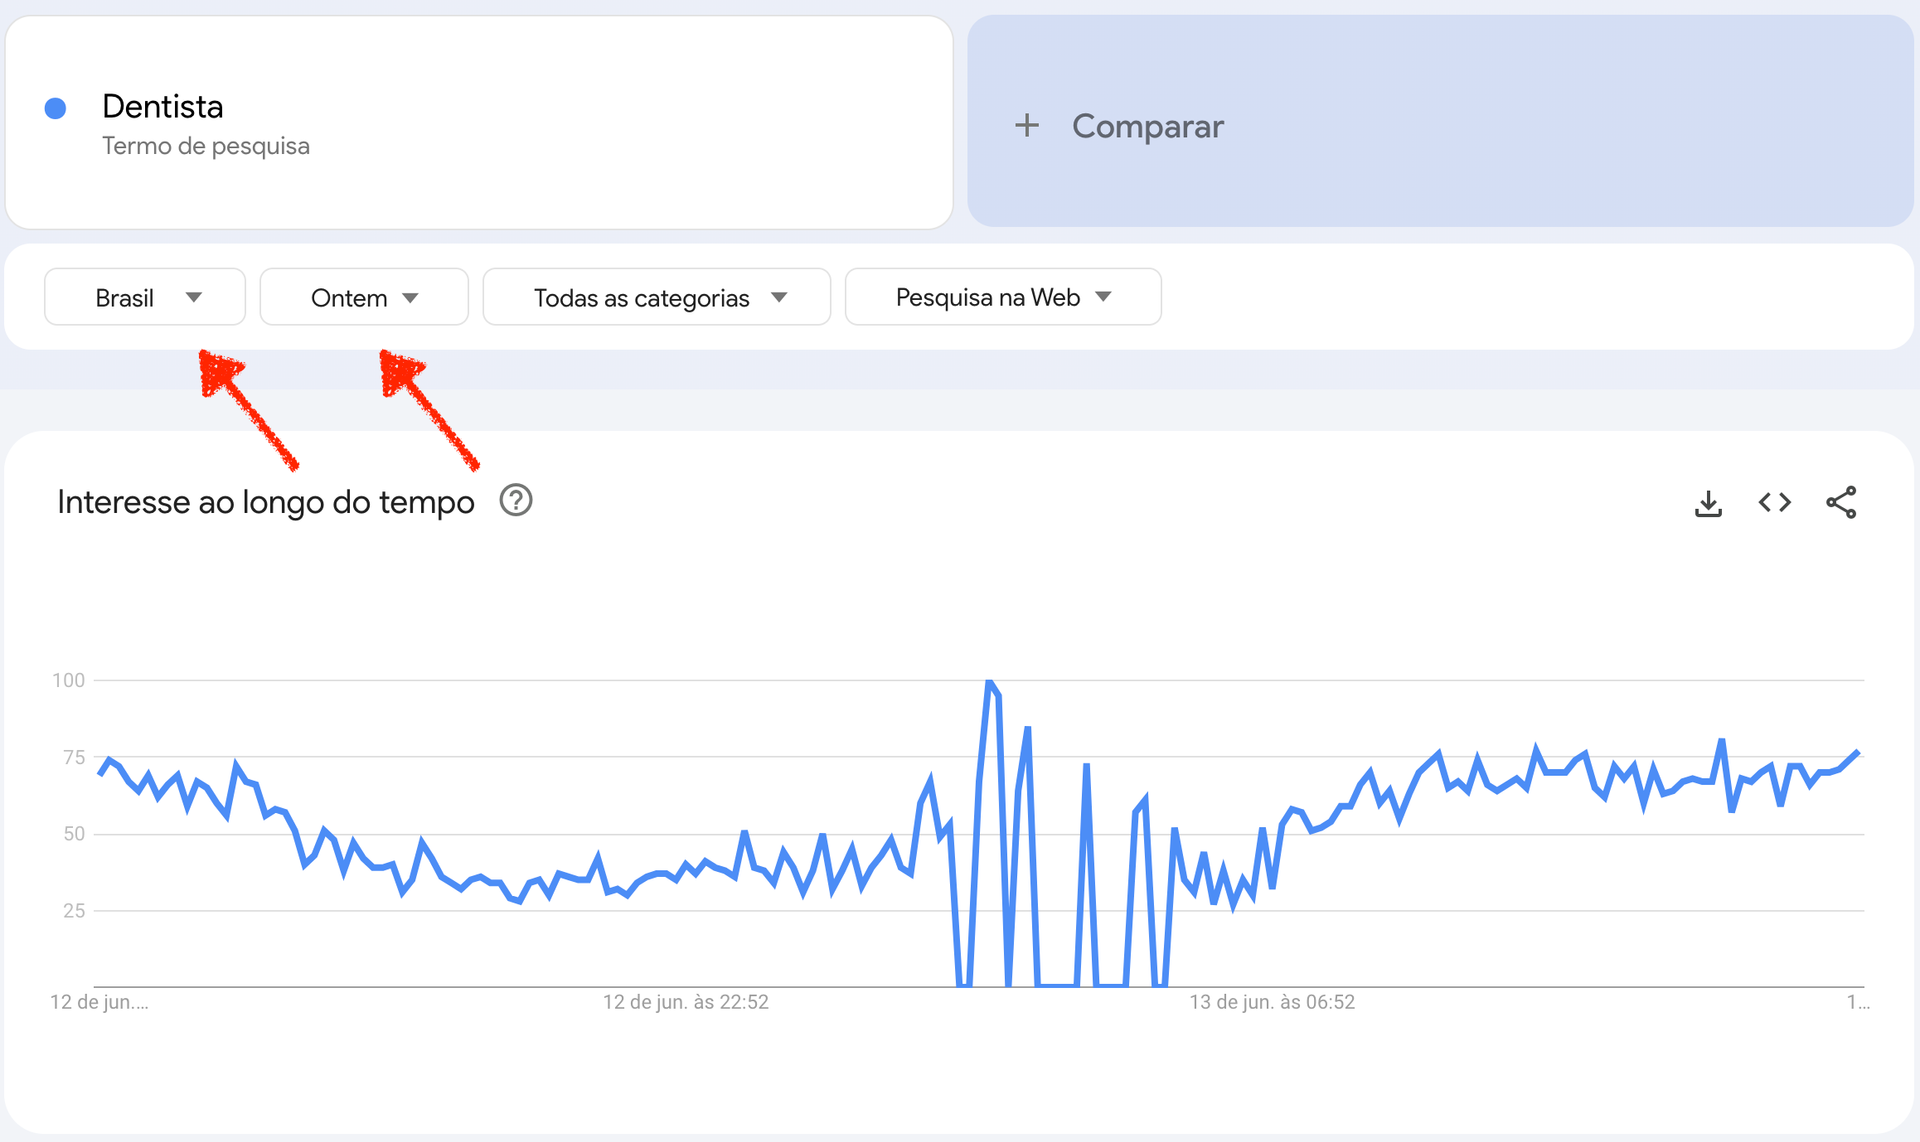Click the blue dot next to Dentista
Image resolution: width=1920 pixels, height=1142 pixels.
tap(57, 107)
